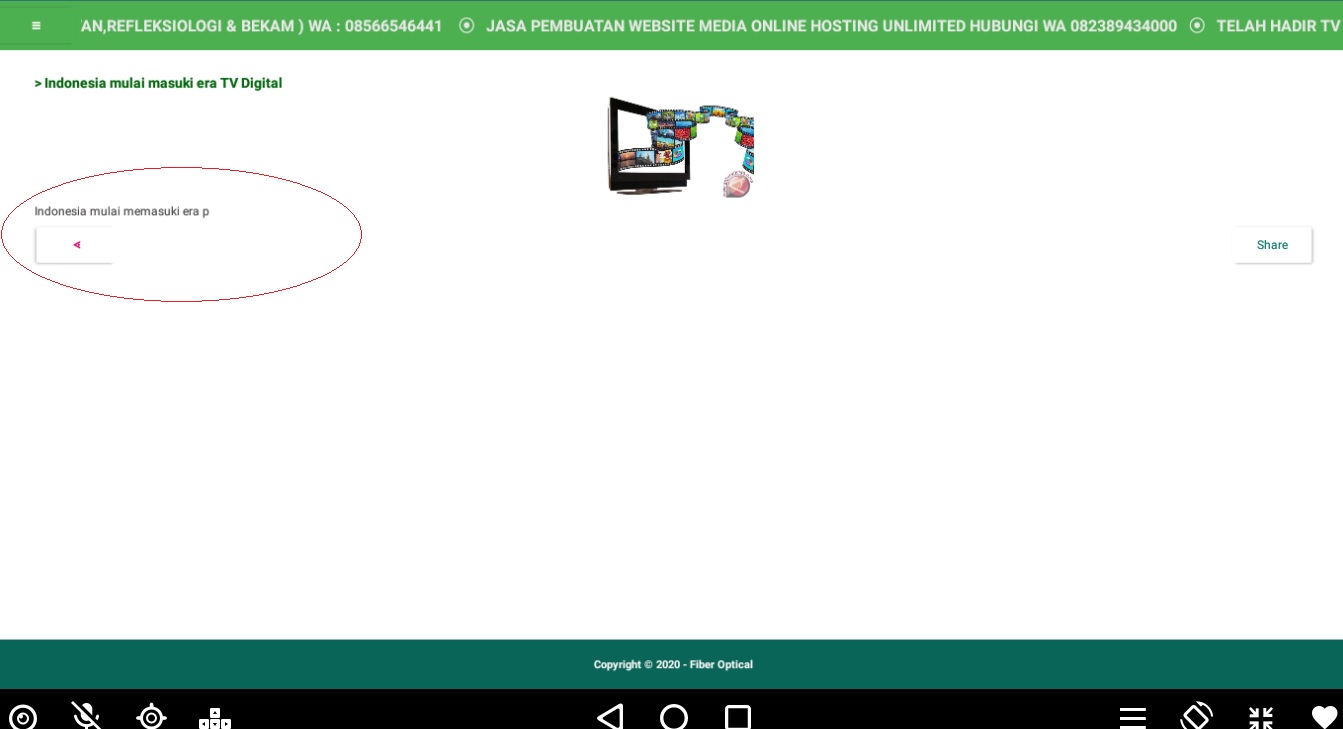Viewport: 1343px width, 729px height.
Task: Click ticker ad 'JASA PEMBUATAN WEBSITE MEDIA ONLINE'
Action: pyautogui.click(x=831, y=26)
